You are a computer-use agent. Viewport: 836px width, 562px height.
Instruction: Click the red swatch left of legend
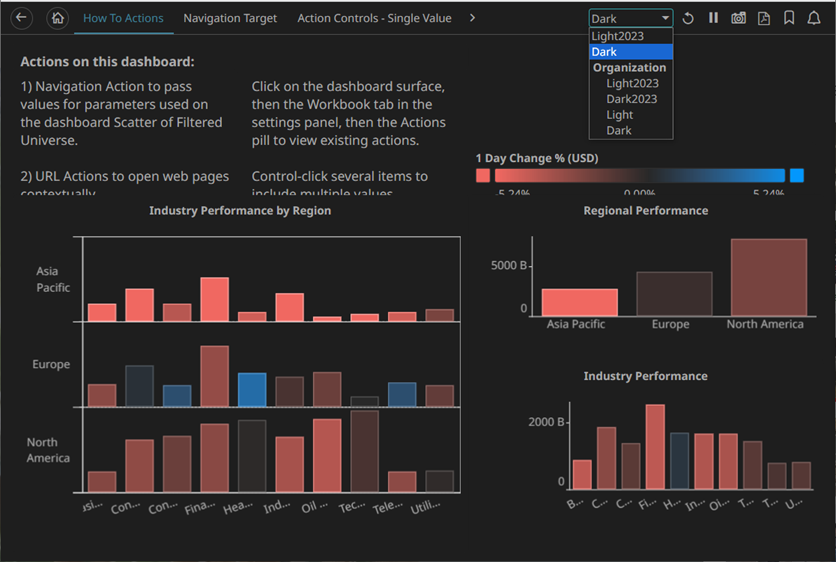(483, 176)
